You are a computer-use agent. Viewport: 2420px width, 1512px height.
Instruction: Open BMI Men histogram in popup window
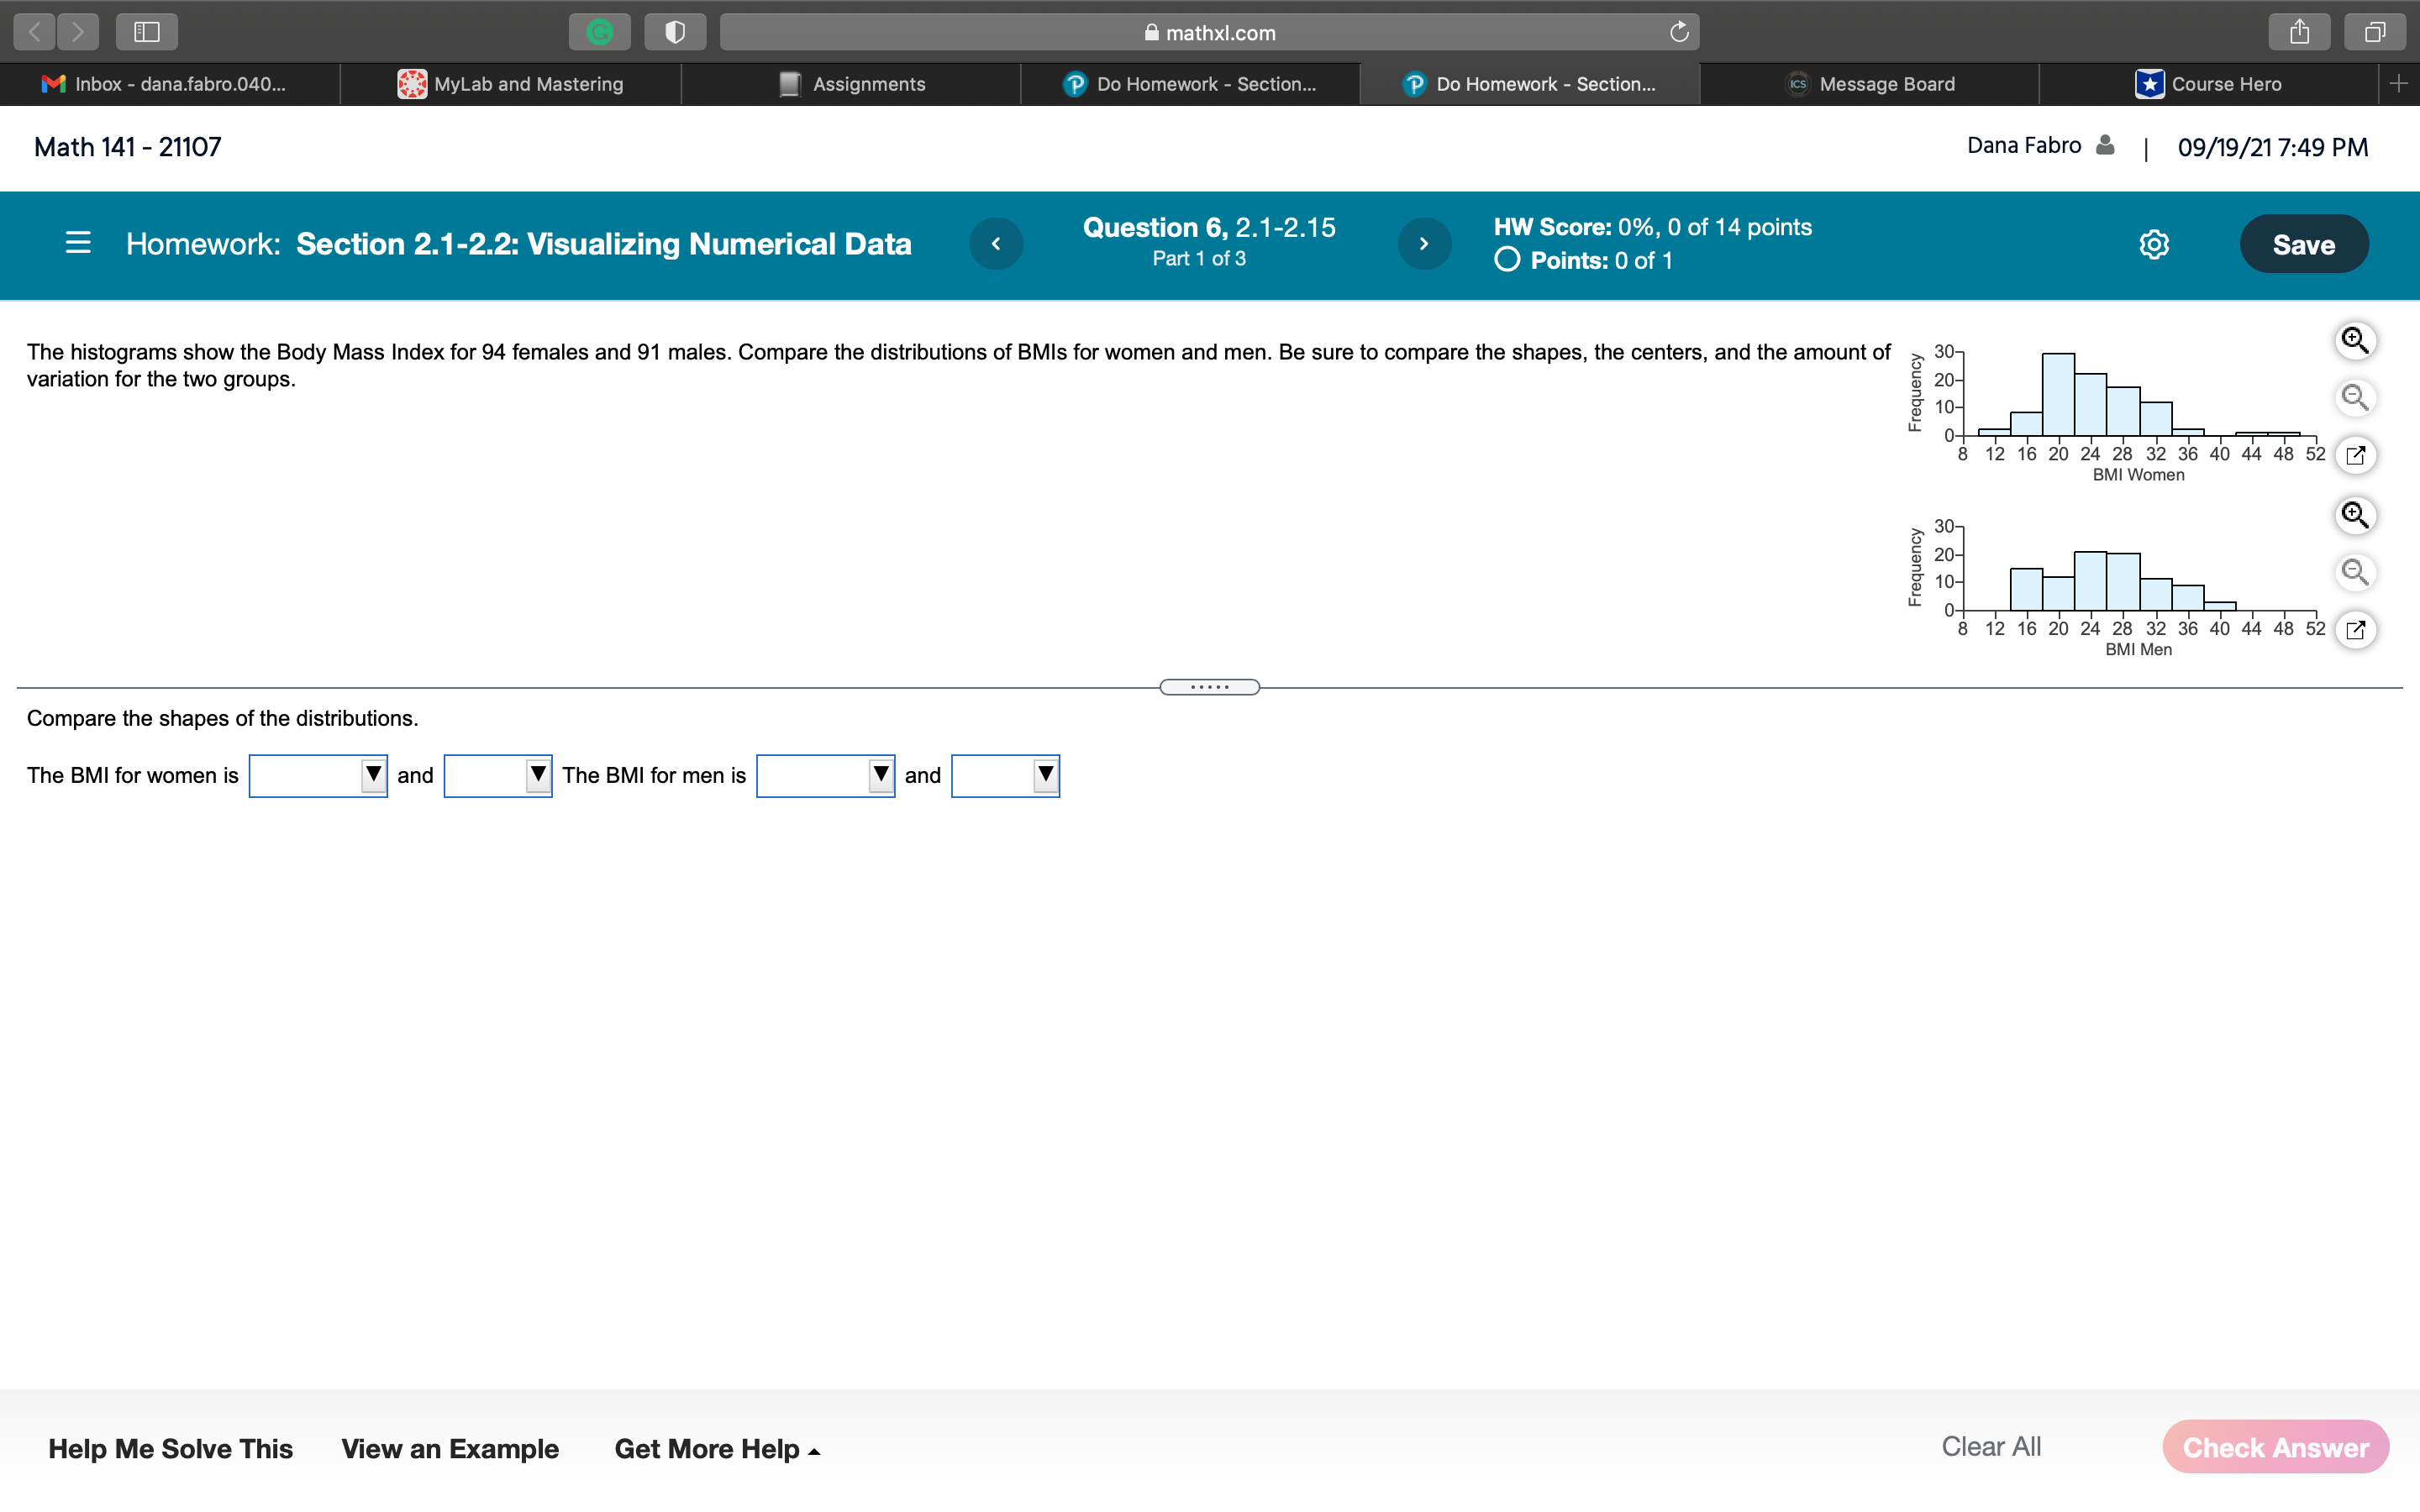pos(2354,630)
